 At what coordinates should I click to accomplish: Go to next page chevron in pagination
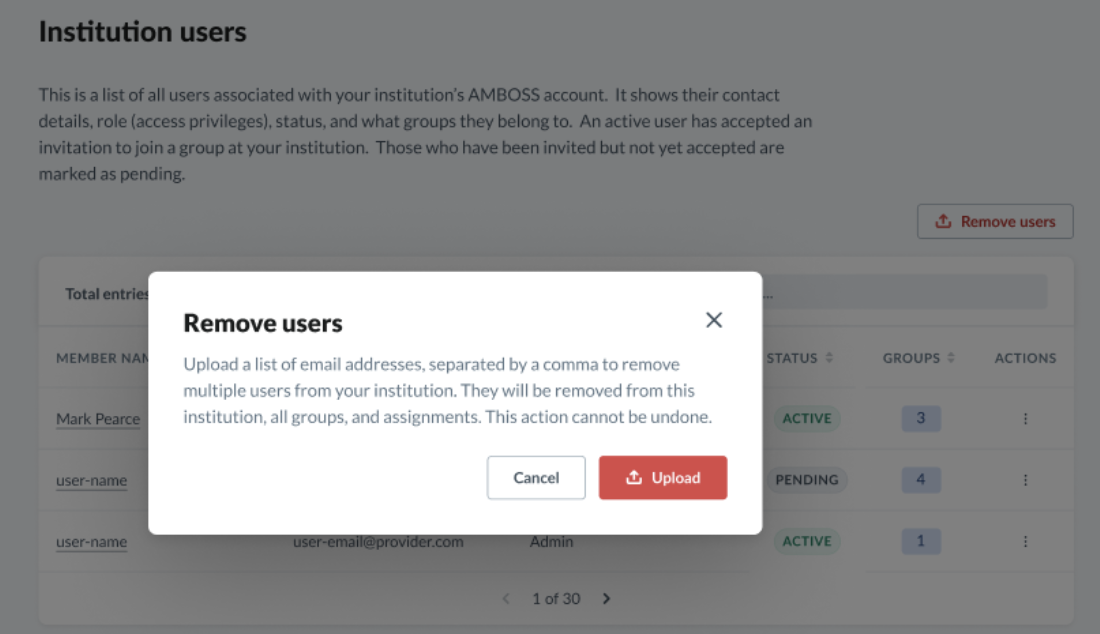click(607, 598)
